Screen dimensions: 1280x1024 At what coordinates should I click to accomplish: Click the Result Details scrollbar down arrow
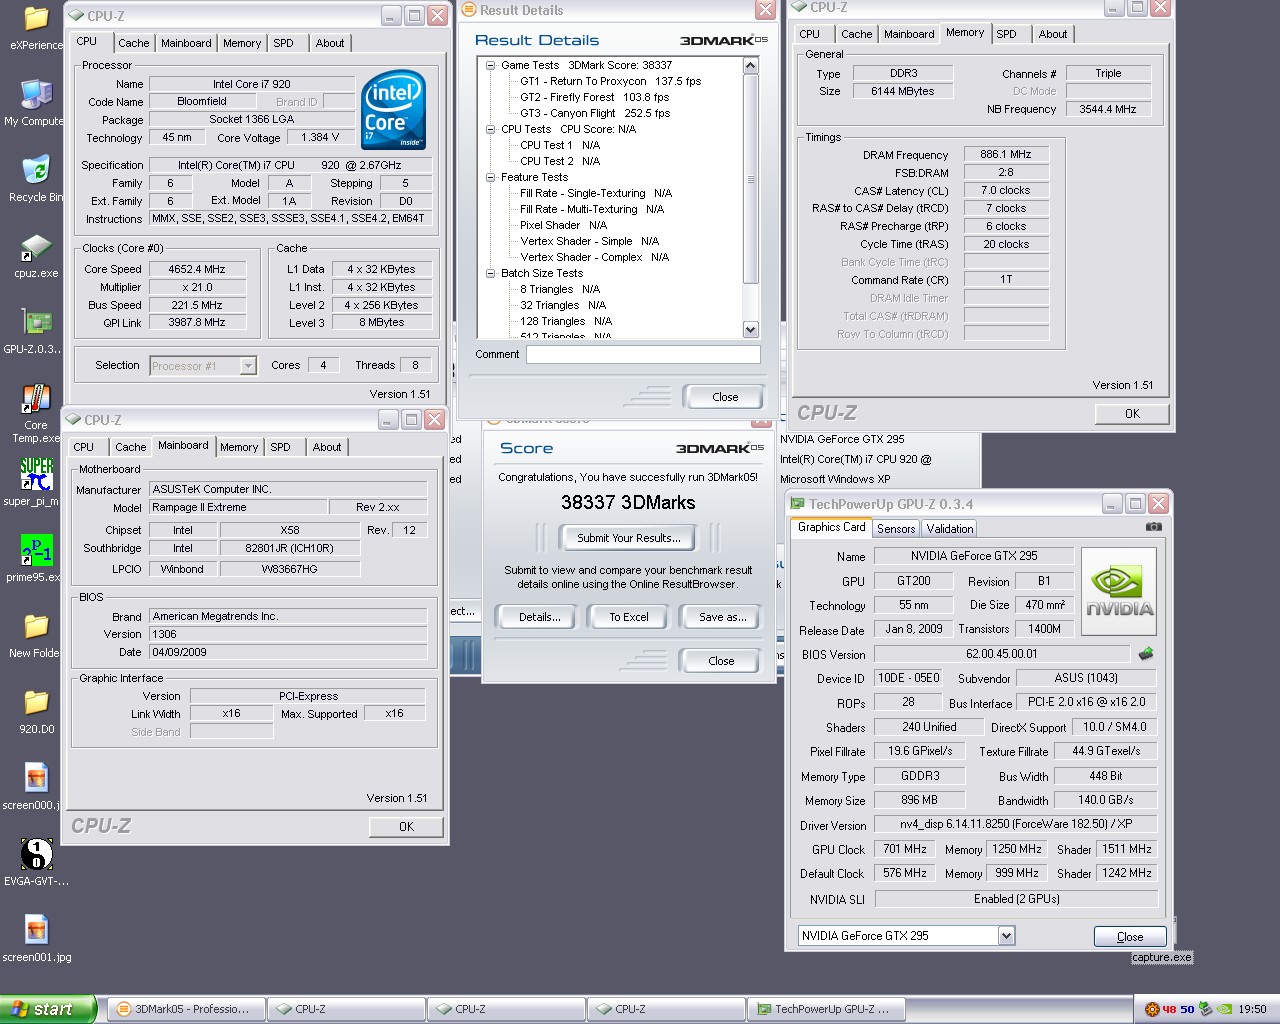(x=751, y=329)
